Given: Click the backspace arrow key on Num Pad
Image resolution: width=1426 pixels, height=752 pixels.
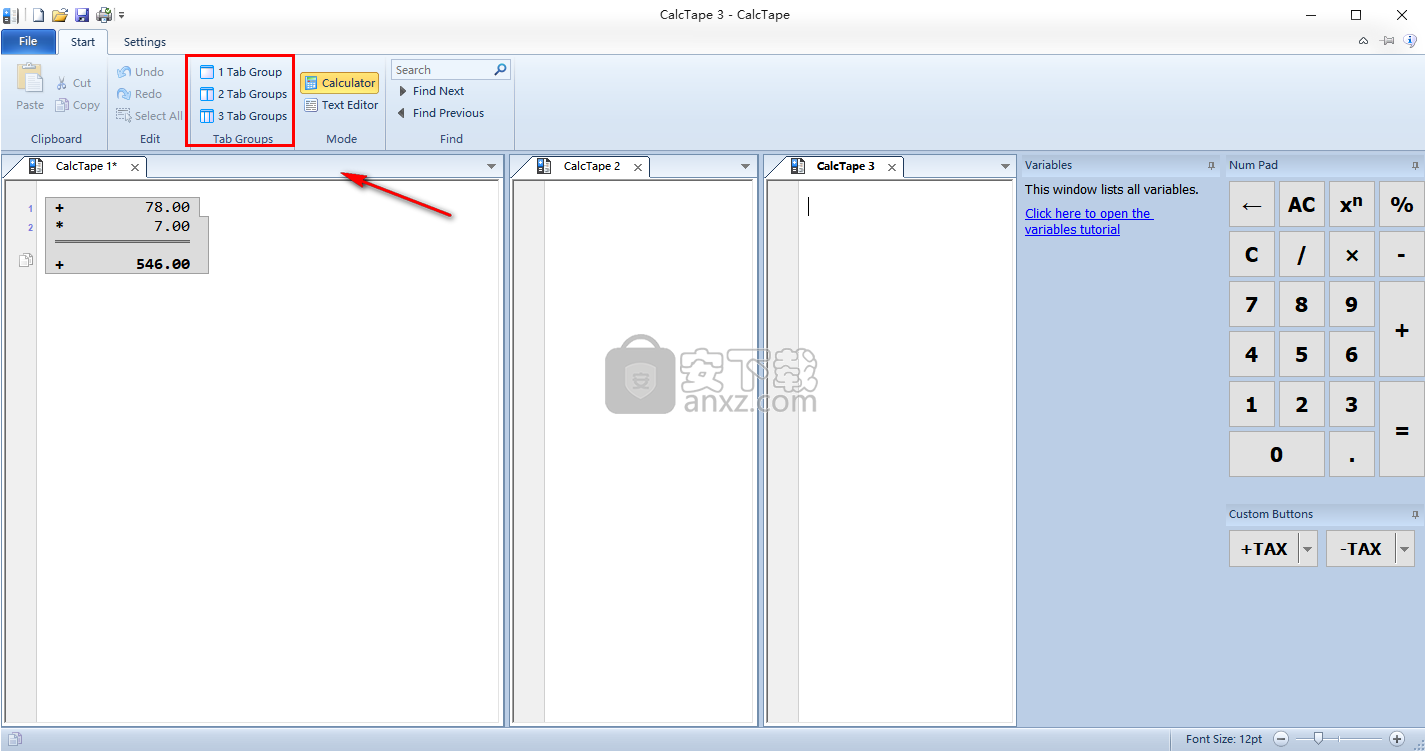Looking at the screenshot, I should [x=1251, y=205].
